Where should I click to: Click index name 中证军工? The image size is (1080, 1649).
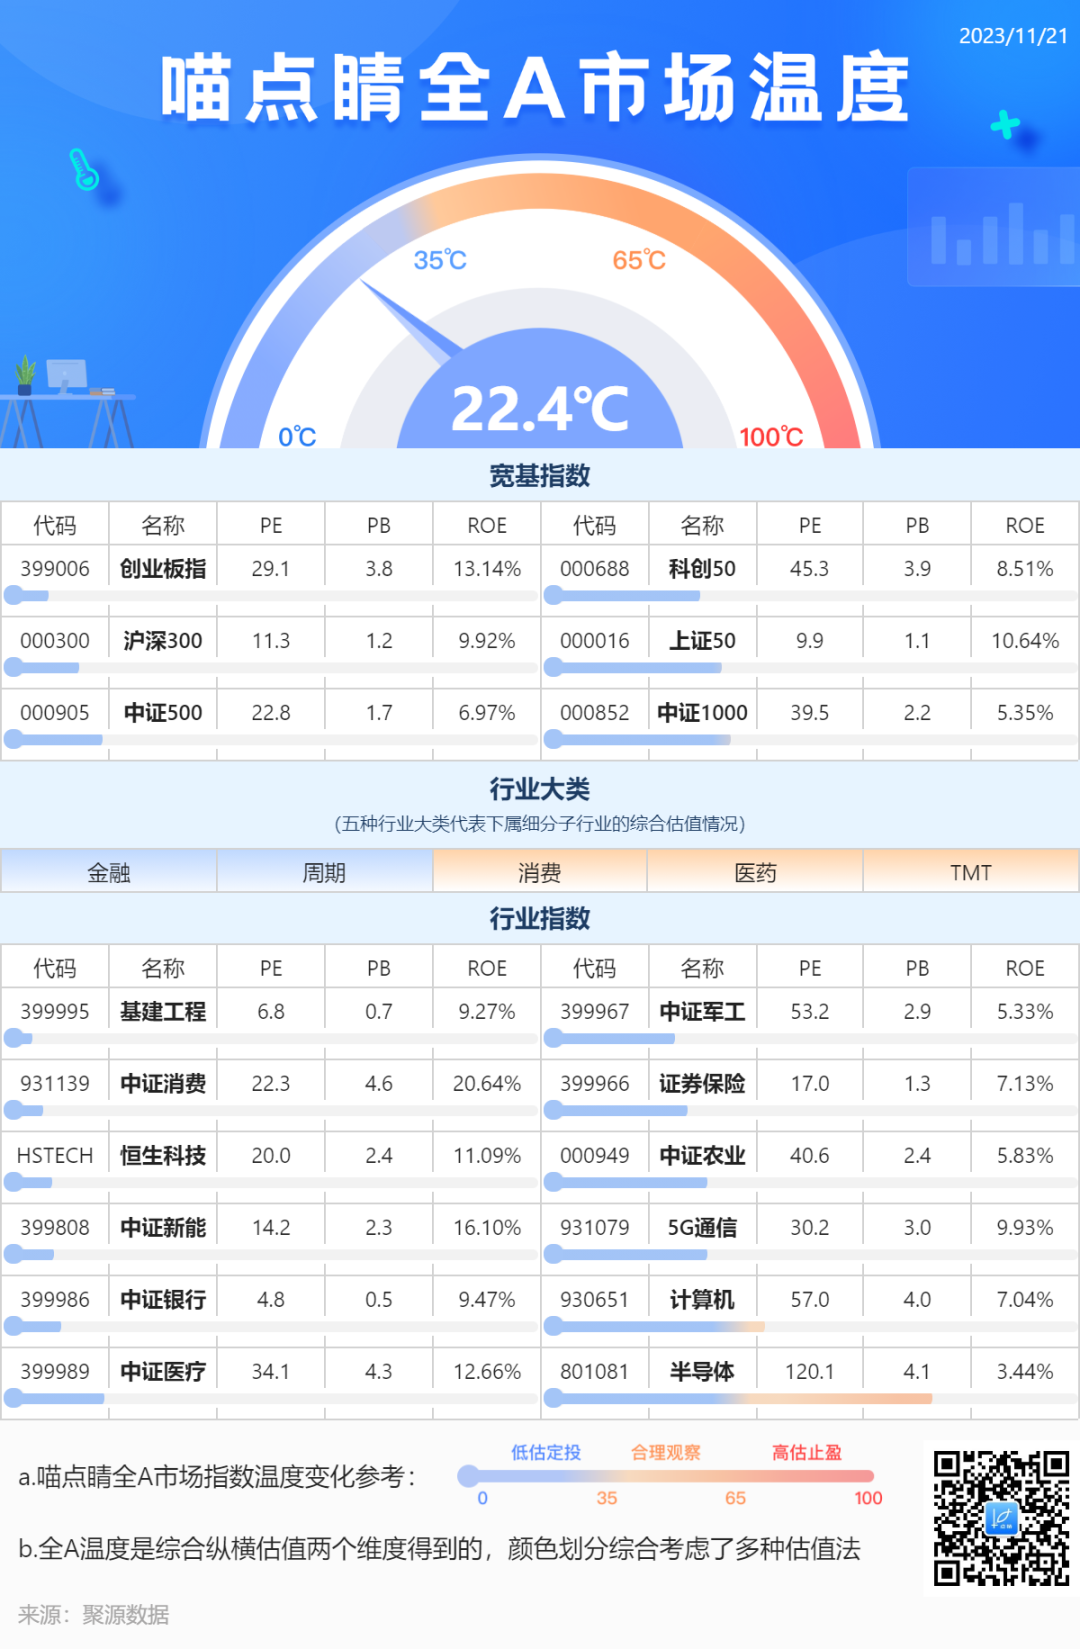[x=702, y=1012]
